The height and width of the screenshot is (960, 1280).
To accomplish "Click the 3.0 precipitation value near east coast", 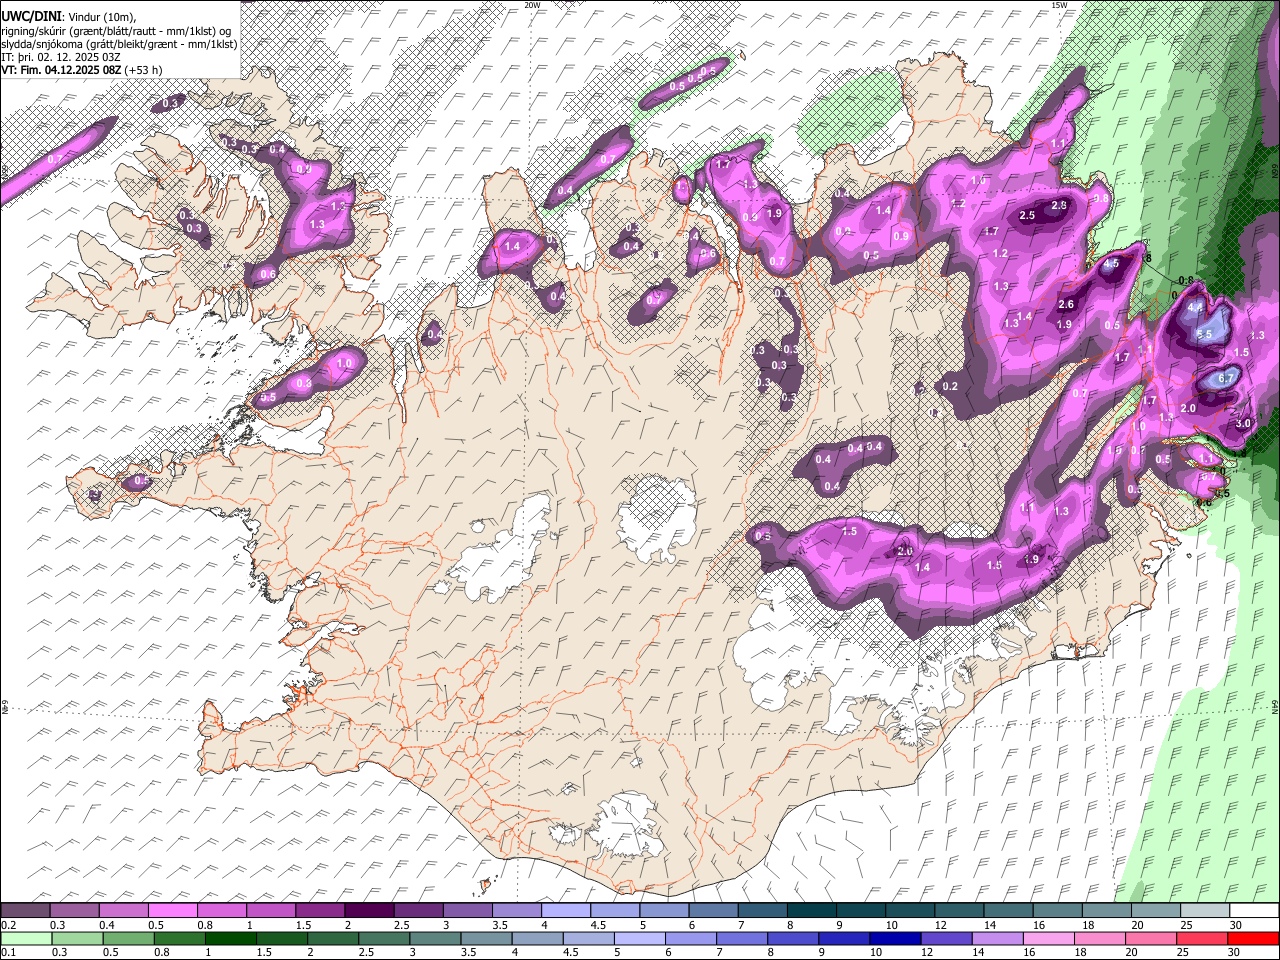I will (x=1243, y=423).
